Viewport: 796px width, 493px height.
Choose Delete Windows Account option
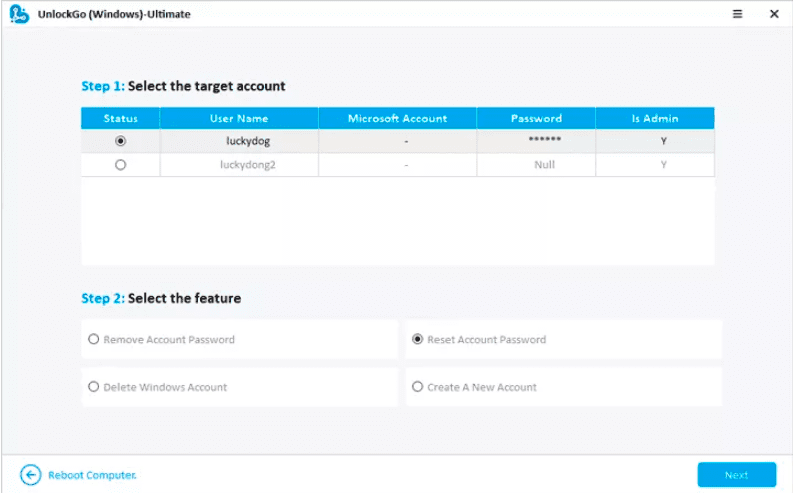click(x=94, y=387)
